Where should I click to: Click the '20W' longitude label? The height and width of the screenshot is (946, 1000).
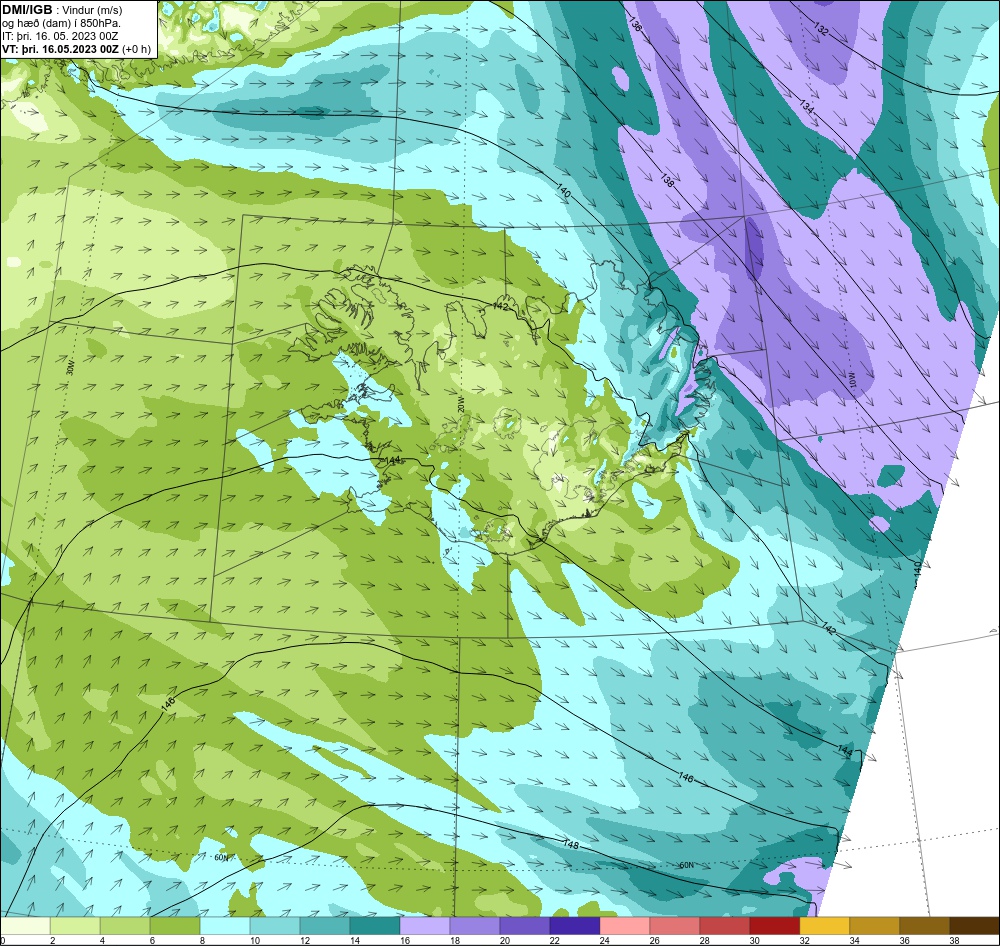pyautogui.click(x=460, y=404)
